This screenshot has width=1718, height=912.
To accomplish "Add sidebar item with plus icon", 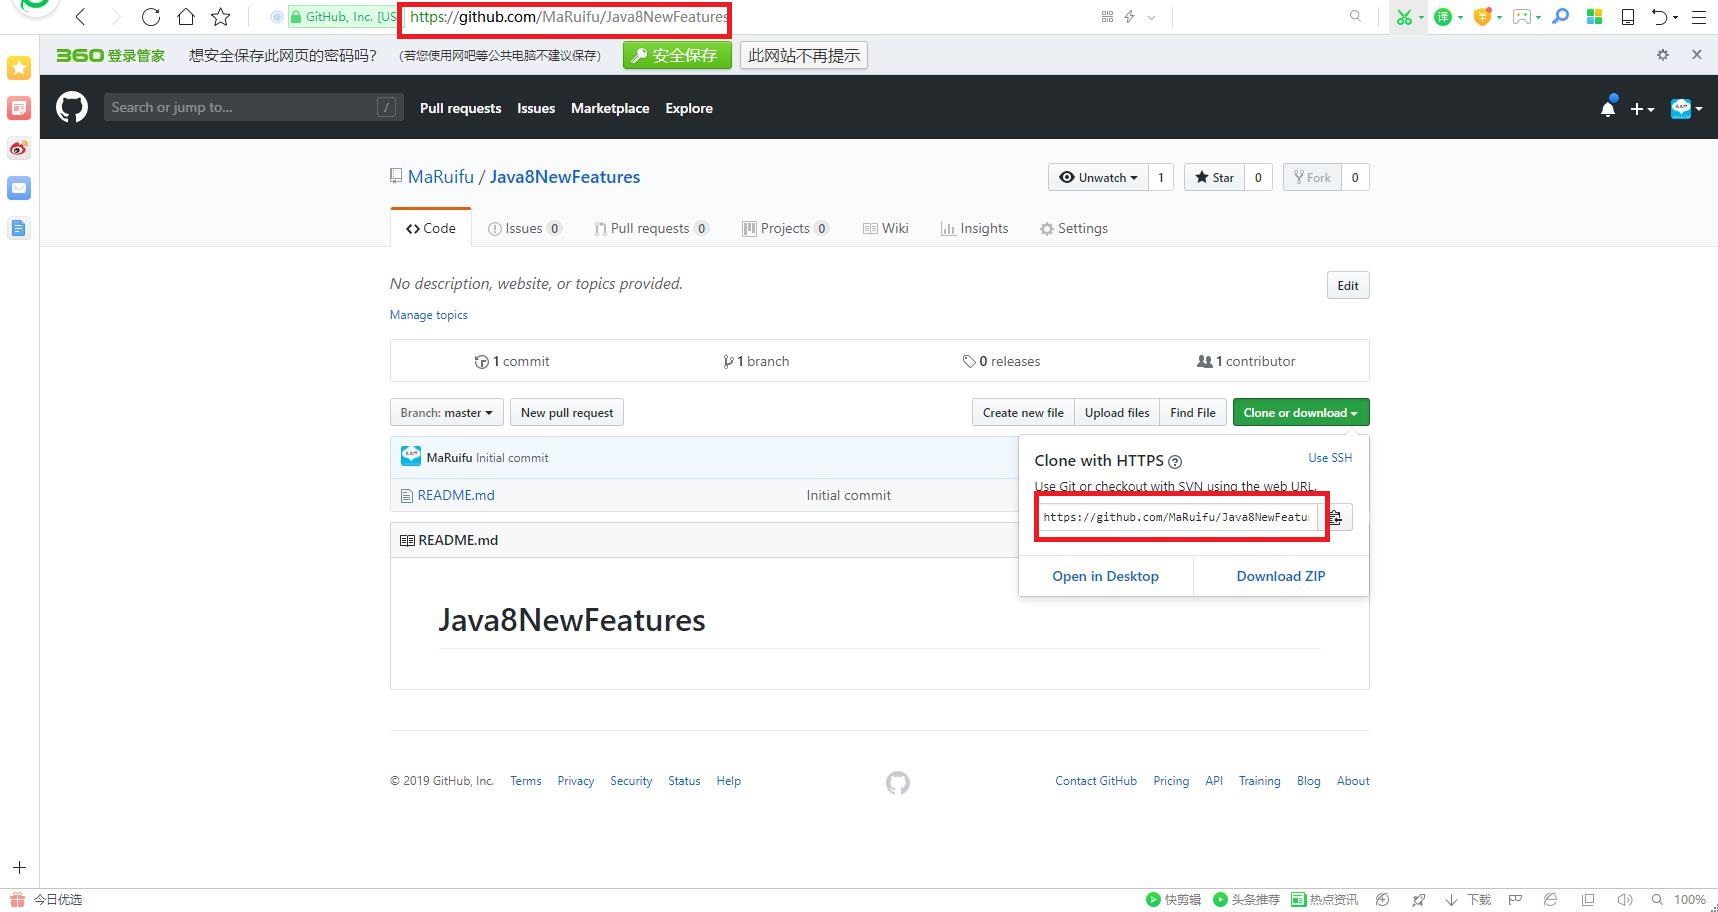I will click(x=19, y=868).
